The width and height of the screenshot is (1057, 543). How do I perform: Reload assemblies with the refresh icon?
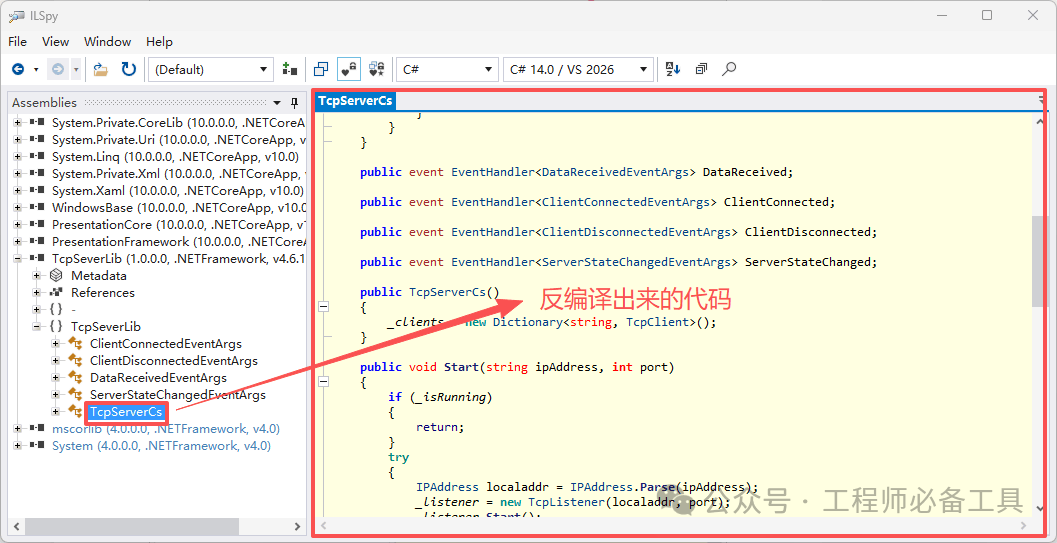click(129, 69)
